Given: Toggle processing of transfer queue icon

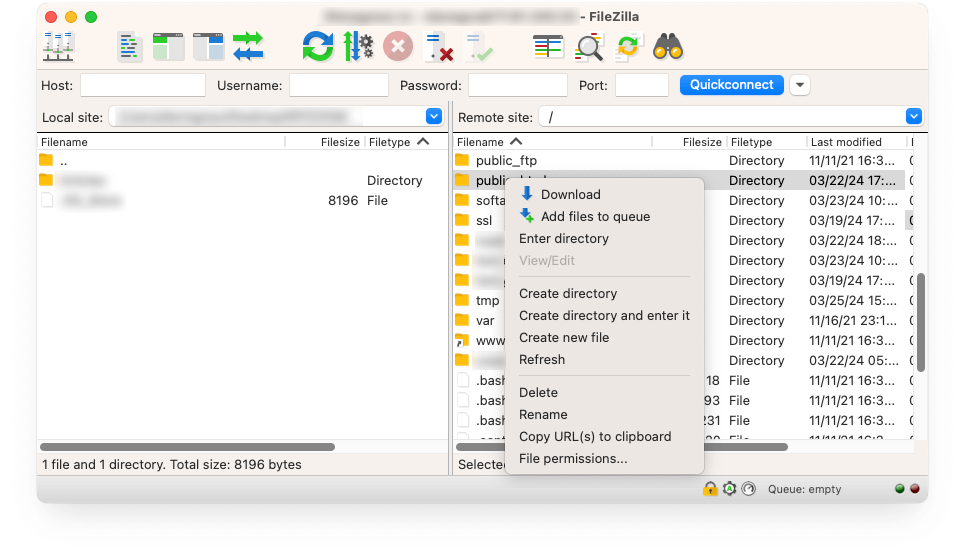Looking at the screenshot, I should point(358,47).
